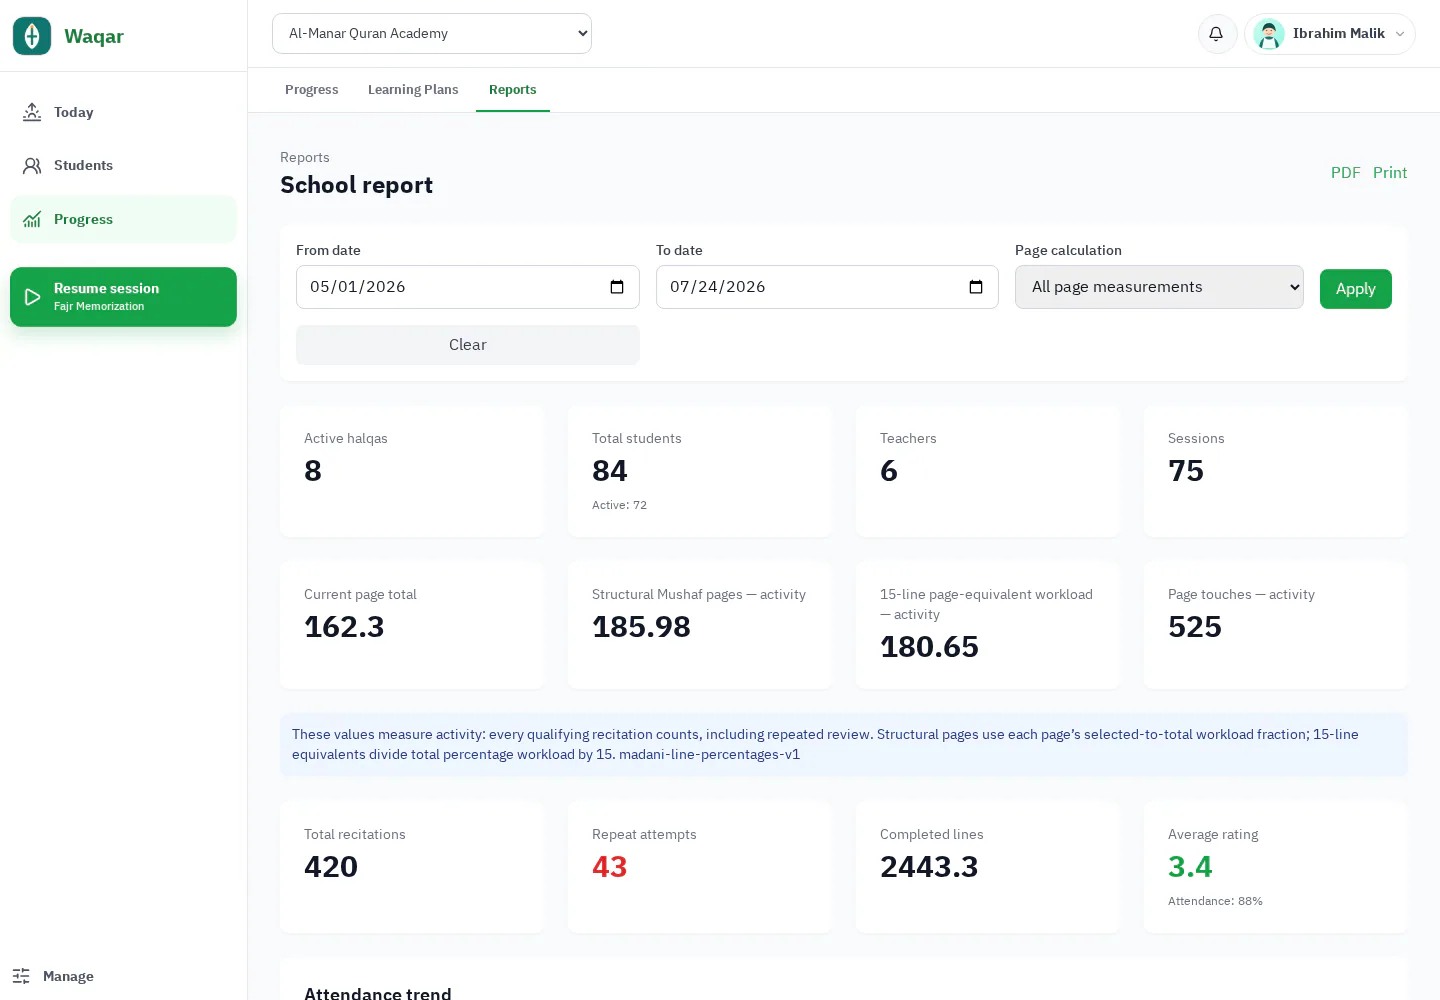Click the Average rating value 3.4
1440x1000 pixels.
[1190, 867]
